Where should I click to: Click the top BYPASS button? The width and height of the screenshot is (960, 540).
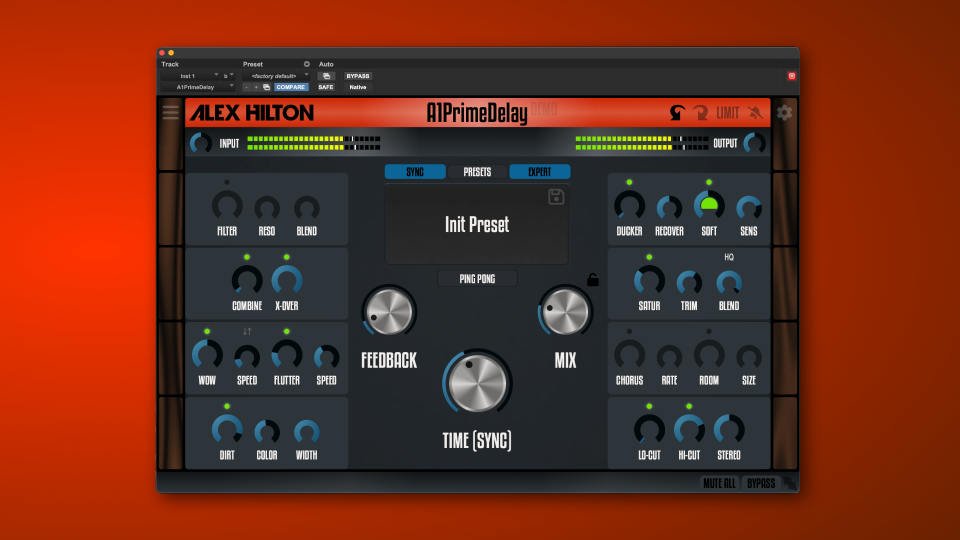[x=358, y=76]
